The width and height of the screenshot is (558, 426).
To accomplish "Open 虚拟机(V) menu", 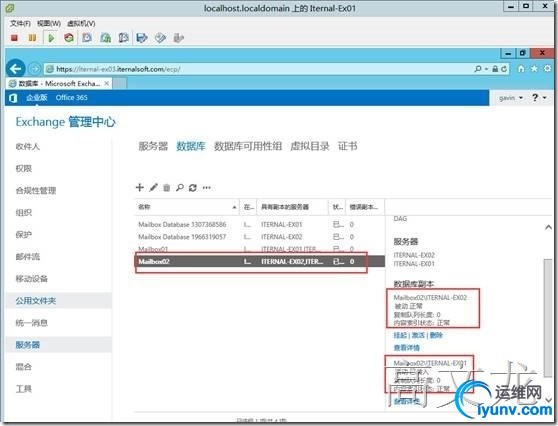I will 81,23.
